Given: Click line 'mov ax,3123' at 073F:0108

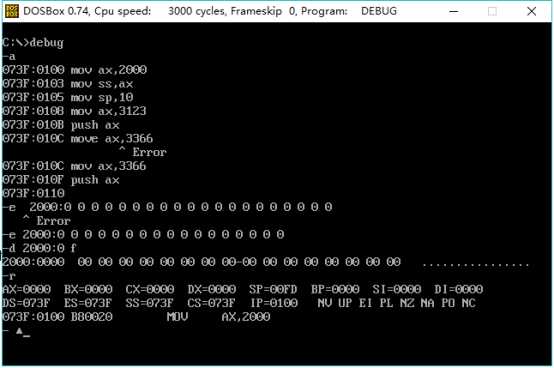Looking at the screenshot, I should [x=74, y=111].
